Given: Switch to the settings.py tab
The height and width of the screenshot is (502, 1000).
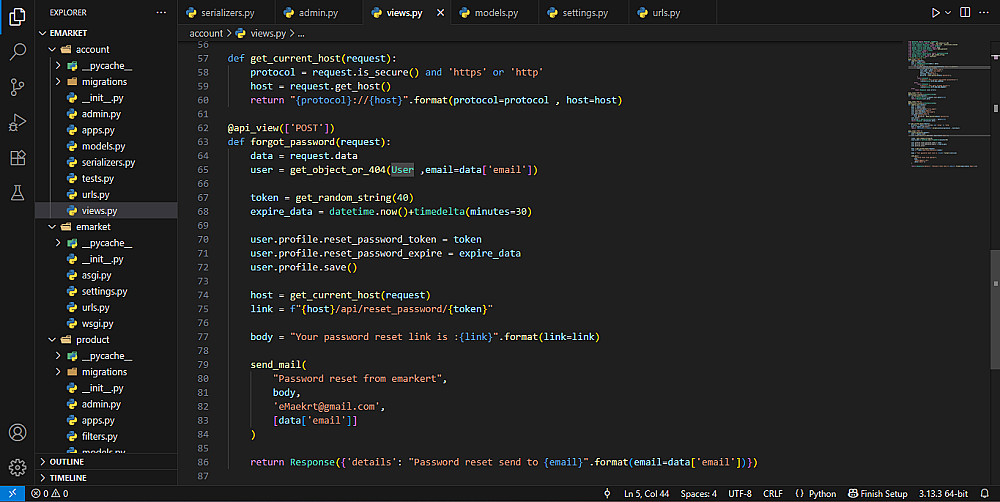Looking at the screenshot, I should [x=585, y=13].
